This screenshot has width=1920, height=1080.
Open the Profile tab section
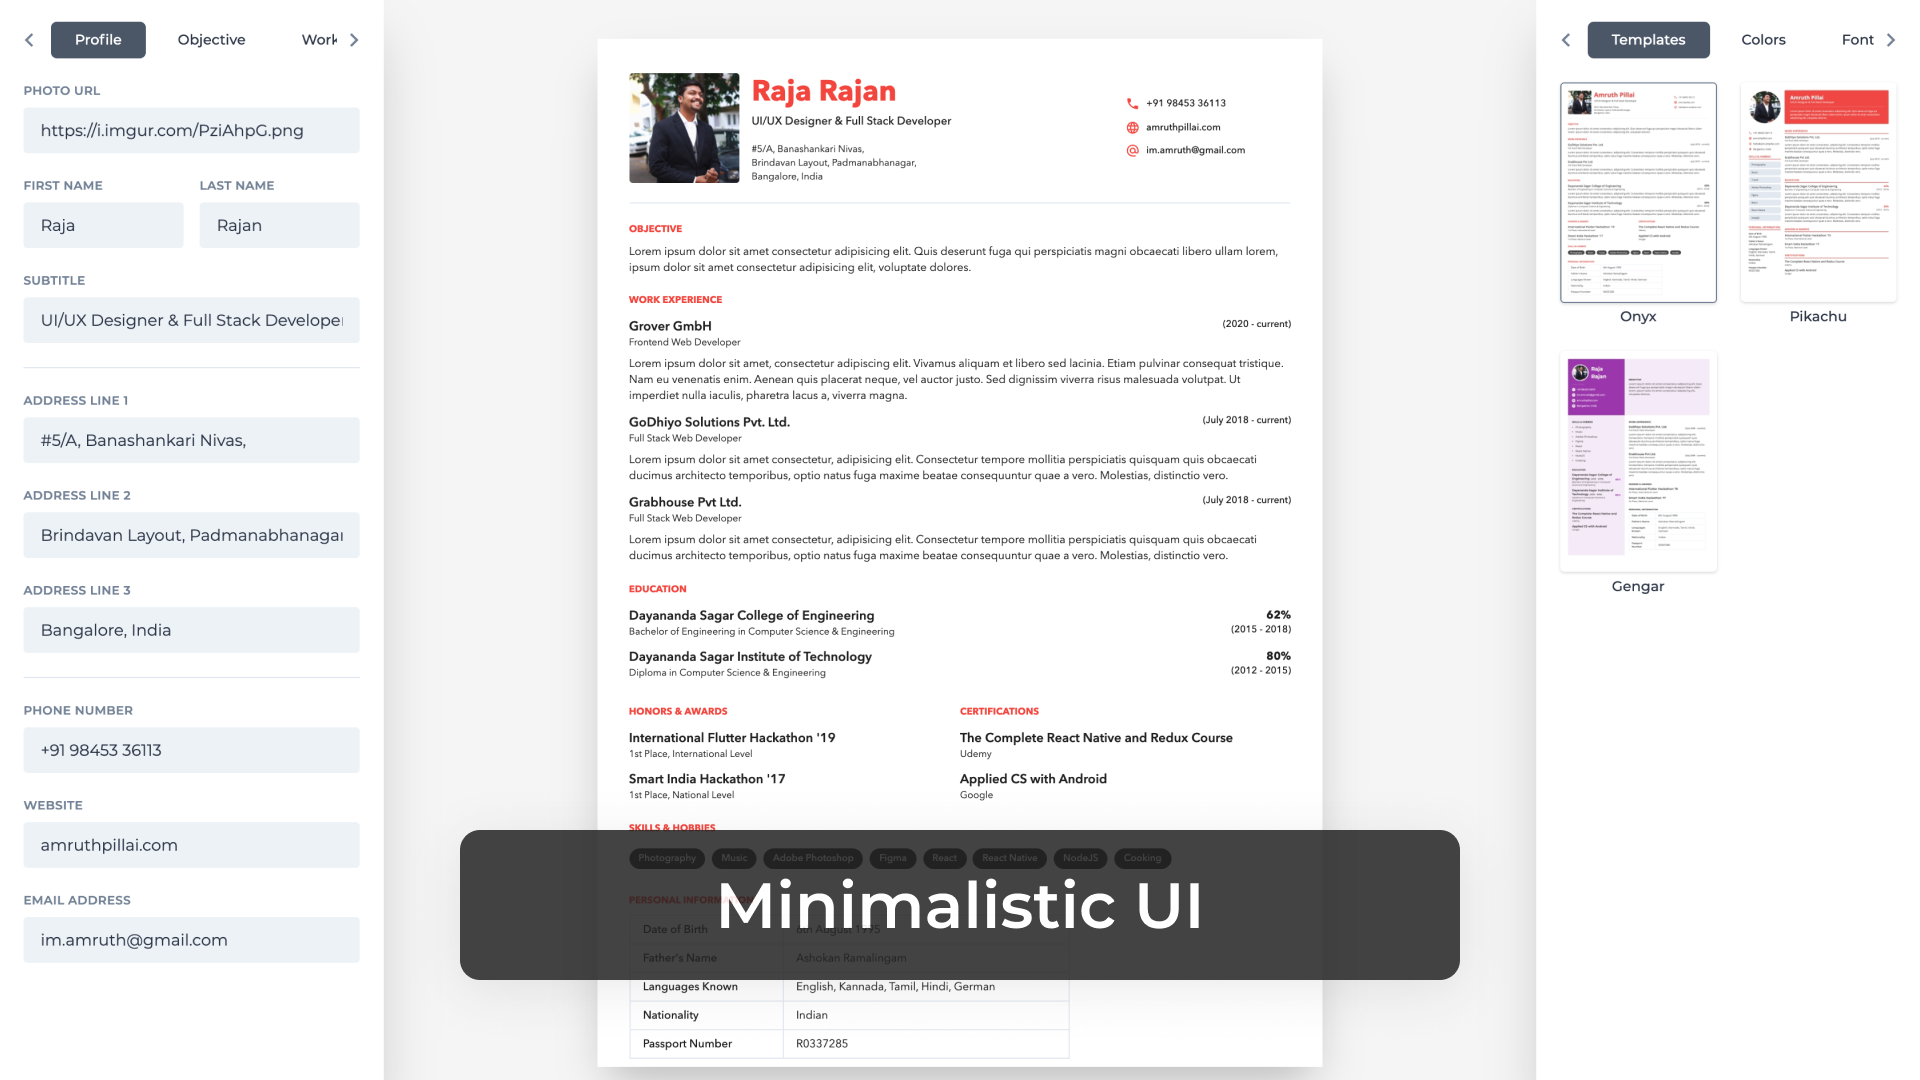pos(98,40)
